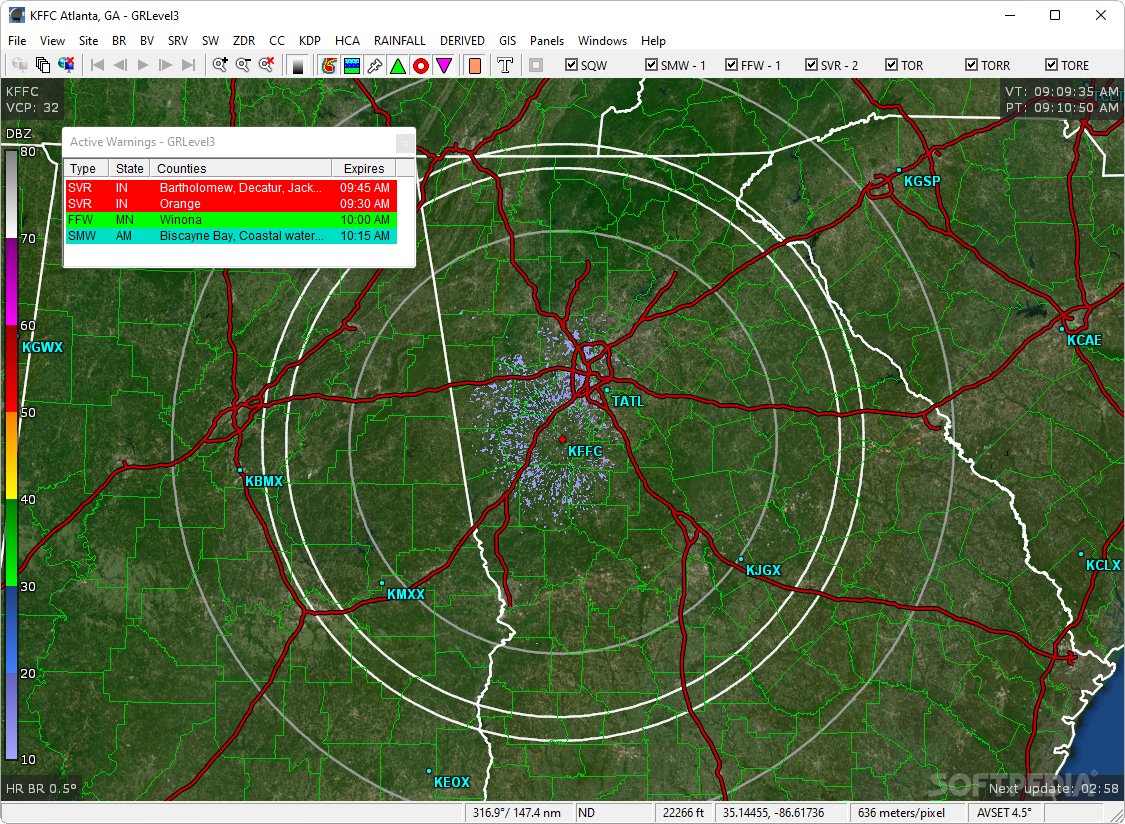This screenshot has width=1125, height=824.
Task: Click the KFFC red radar site marker
Action: (x=562, y=439)
